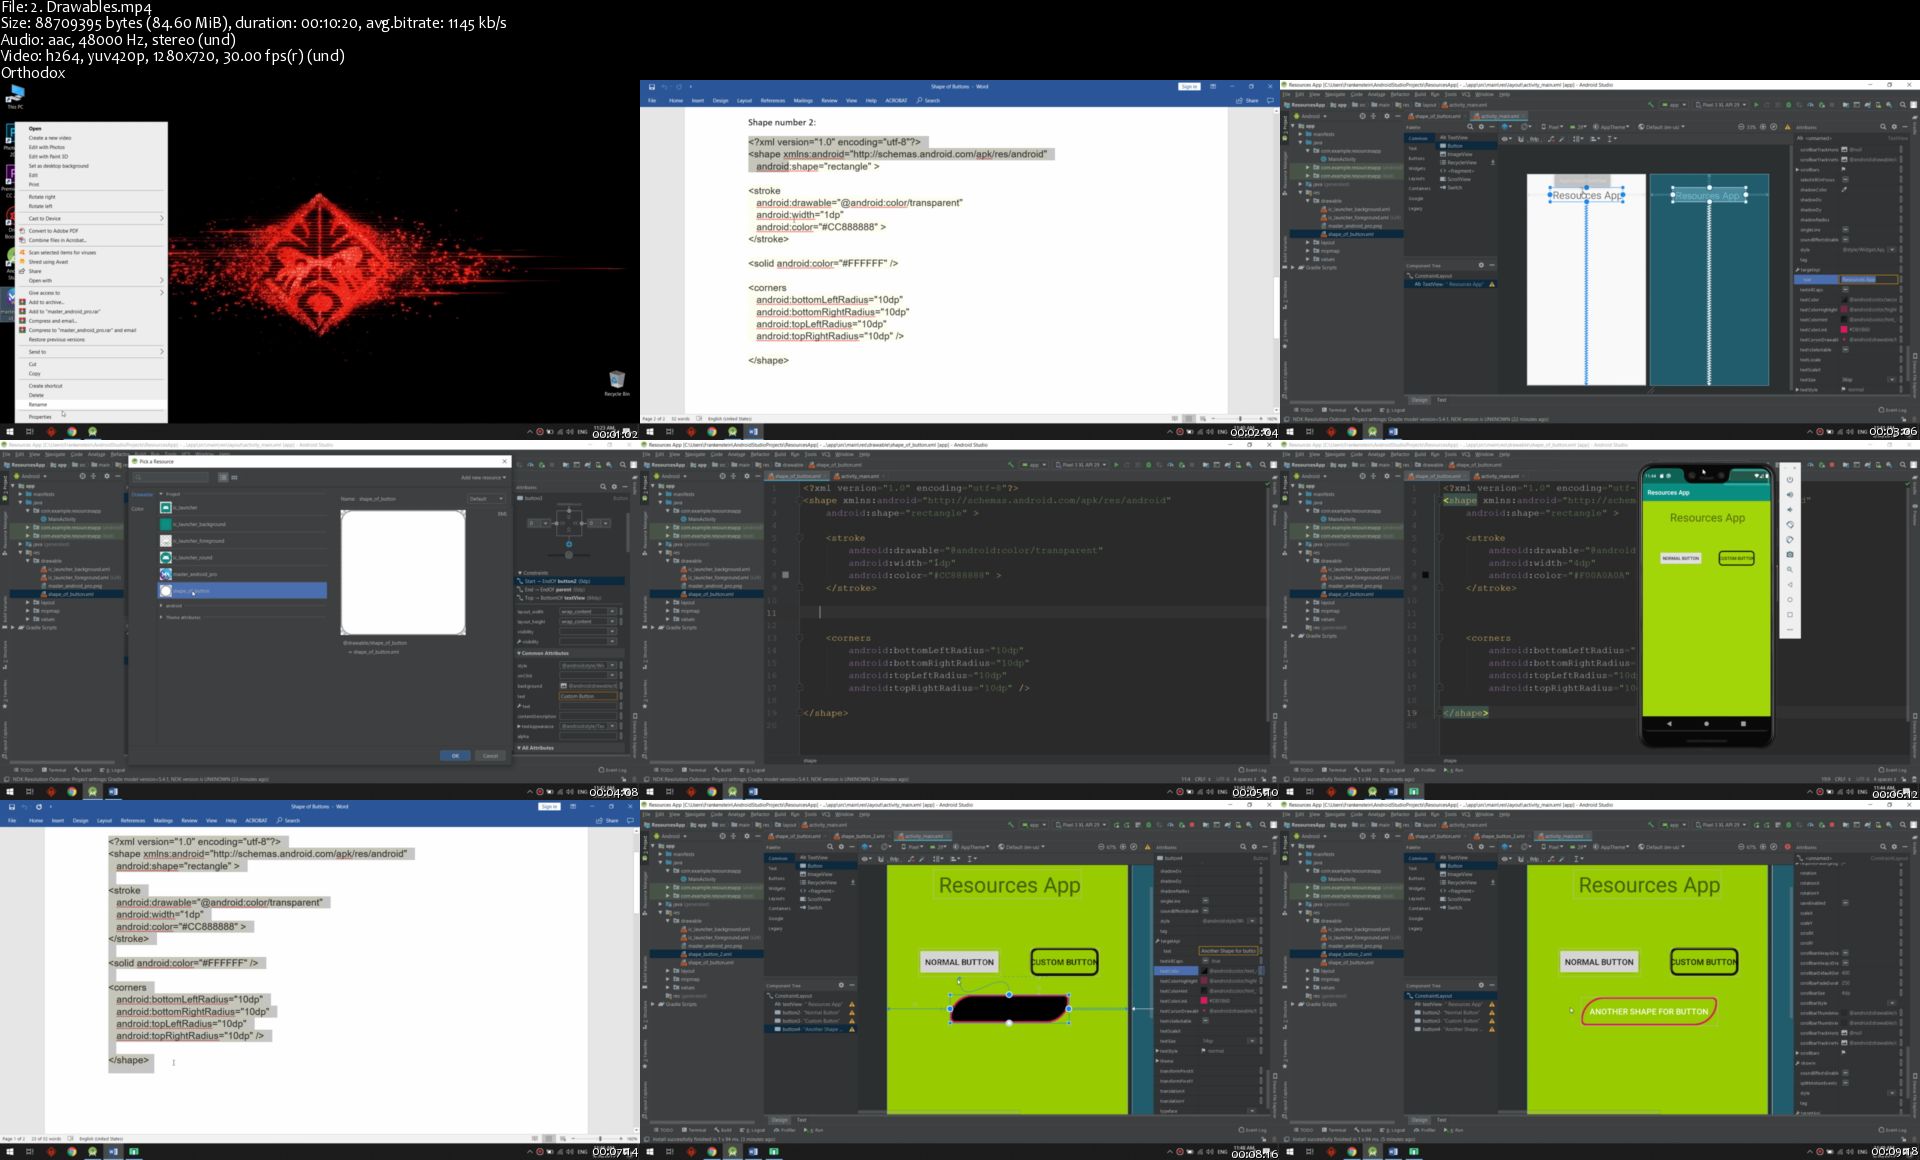Open the Add new resource dropdown
Image resolution: width=1920 pixels, height=1160 pixels.
click(x=483, y=477)
